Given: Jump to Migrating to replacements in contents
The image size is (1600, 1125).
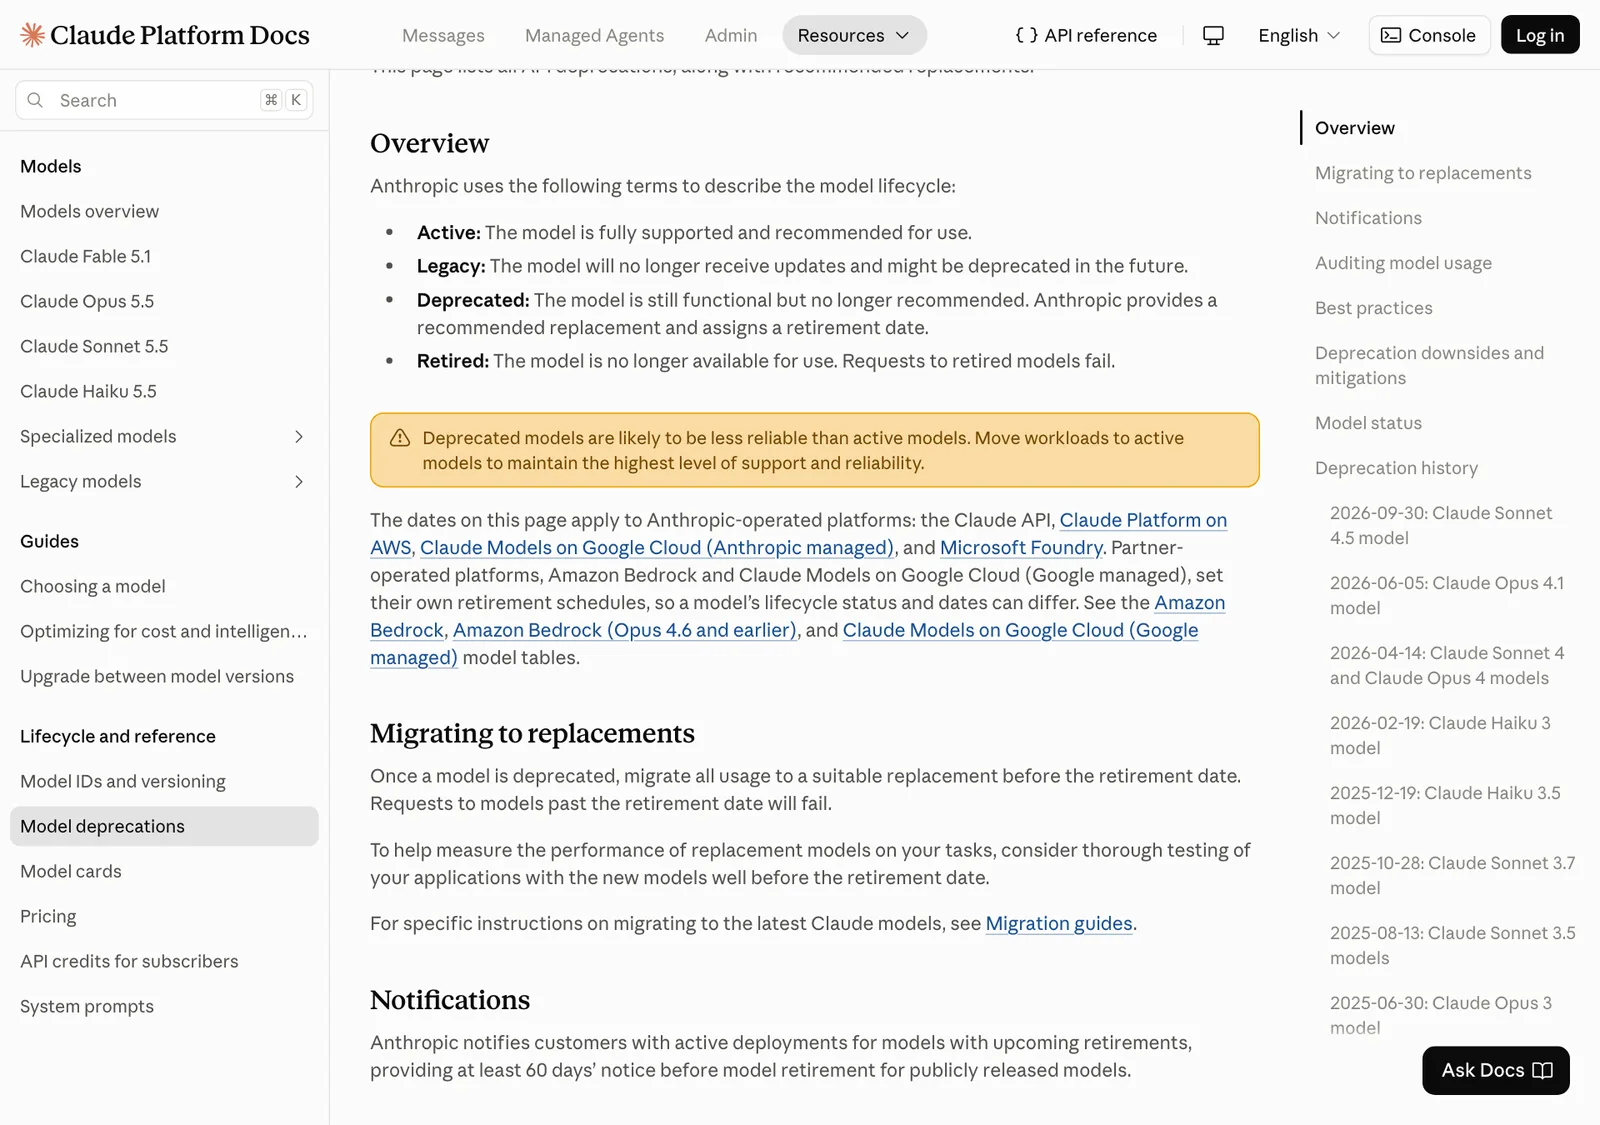Looking at the screenshot, I should coord(1423,173).
